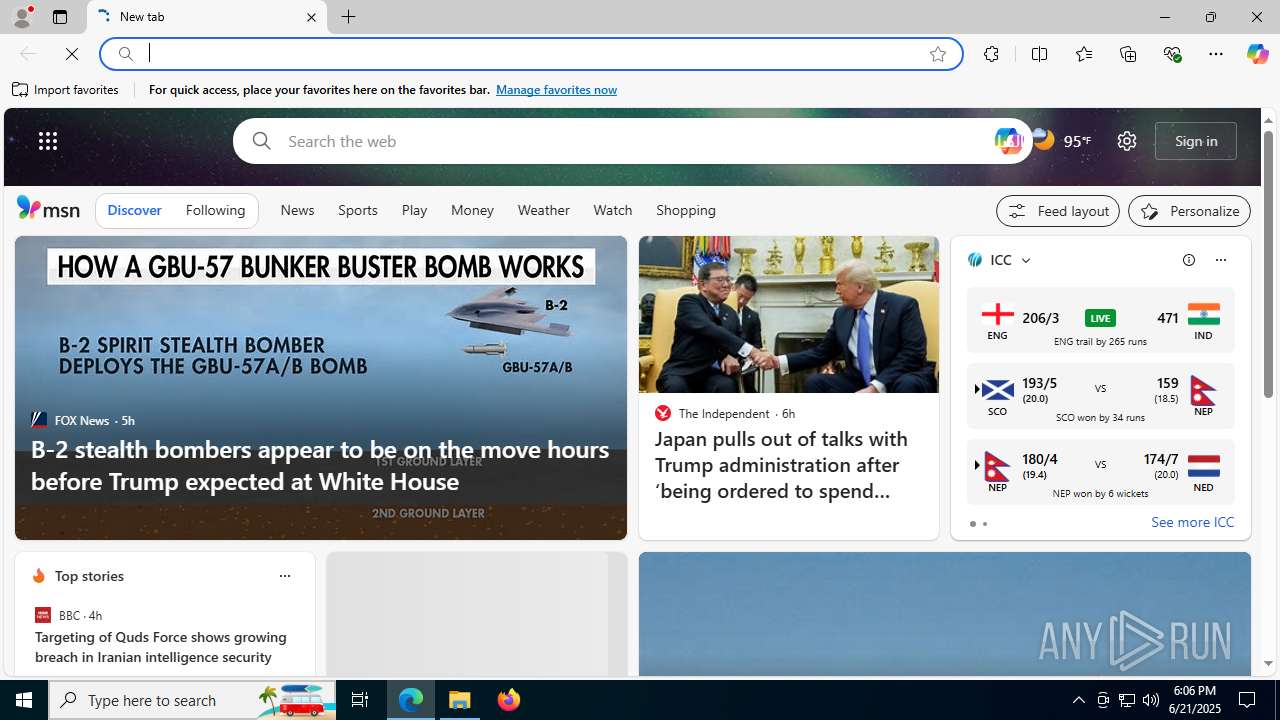Click the Feed layout button
This screenshot has width=1280, height=720.
[x=1057, y=211]
